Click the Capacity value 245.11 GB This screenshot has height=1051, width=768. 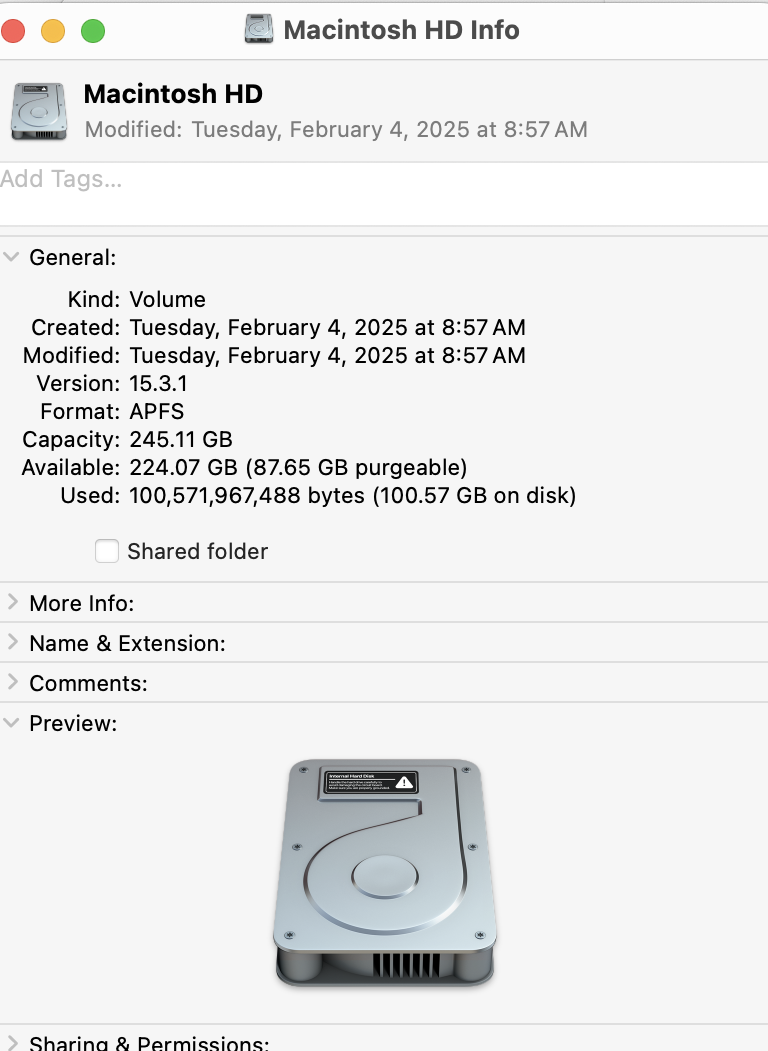tap(181, 439)
